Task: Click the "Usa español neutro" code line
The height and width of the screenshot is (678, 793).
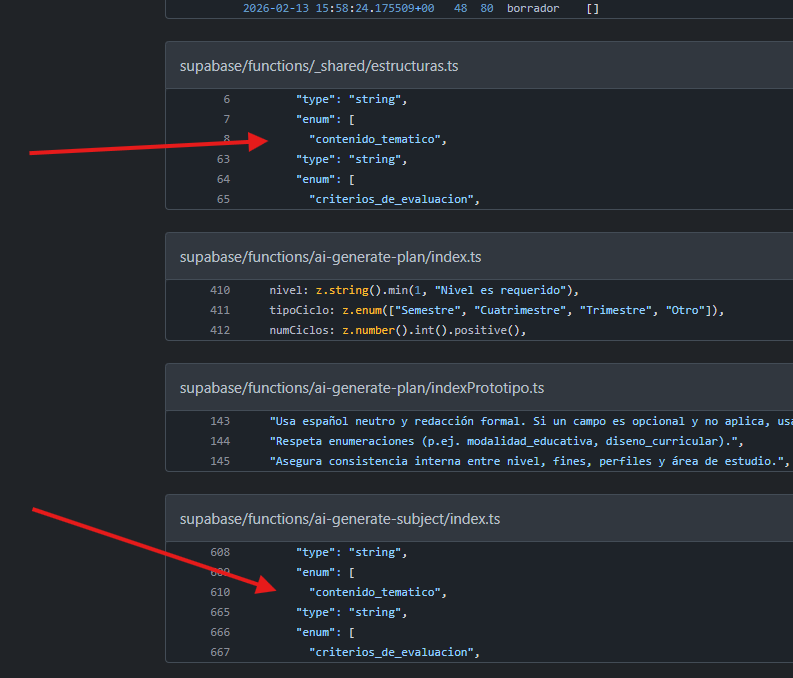Action: pos(531,421)
